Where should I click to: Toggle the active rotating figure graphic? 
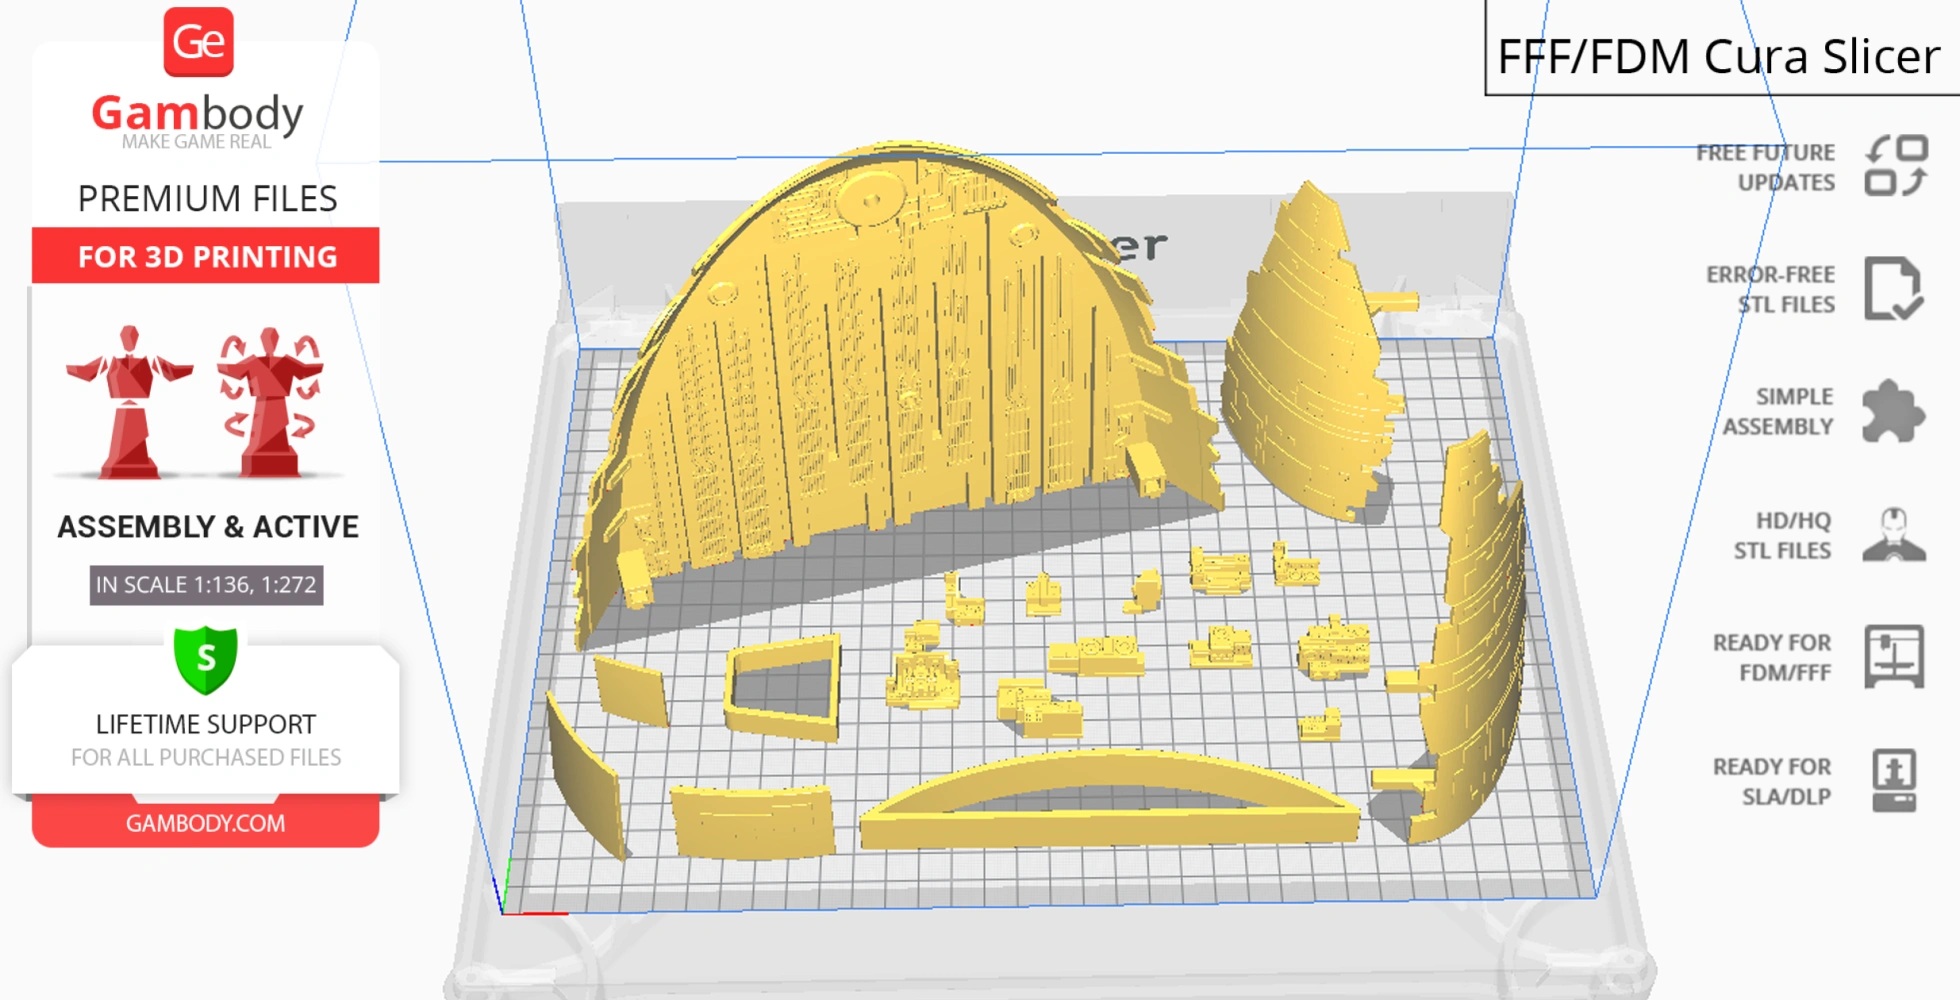point(268,400)
